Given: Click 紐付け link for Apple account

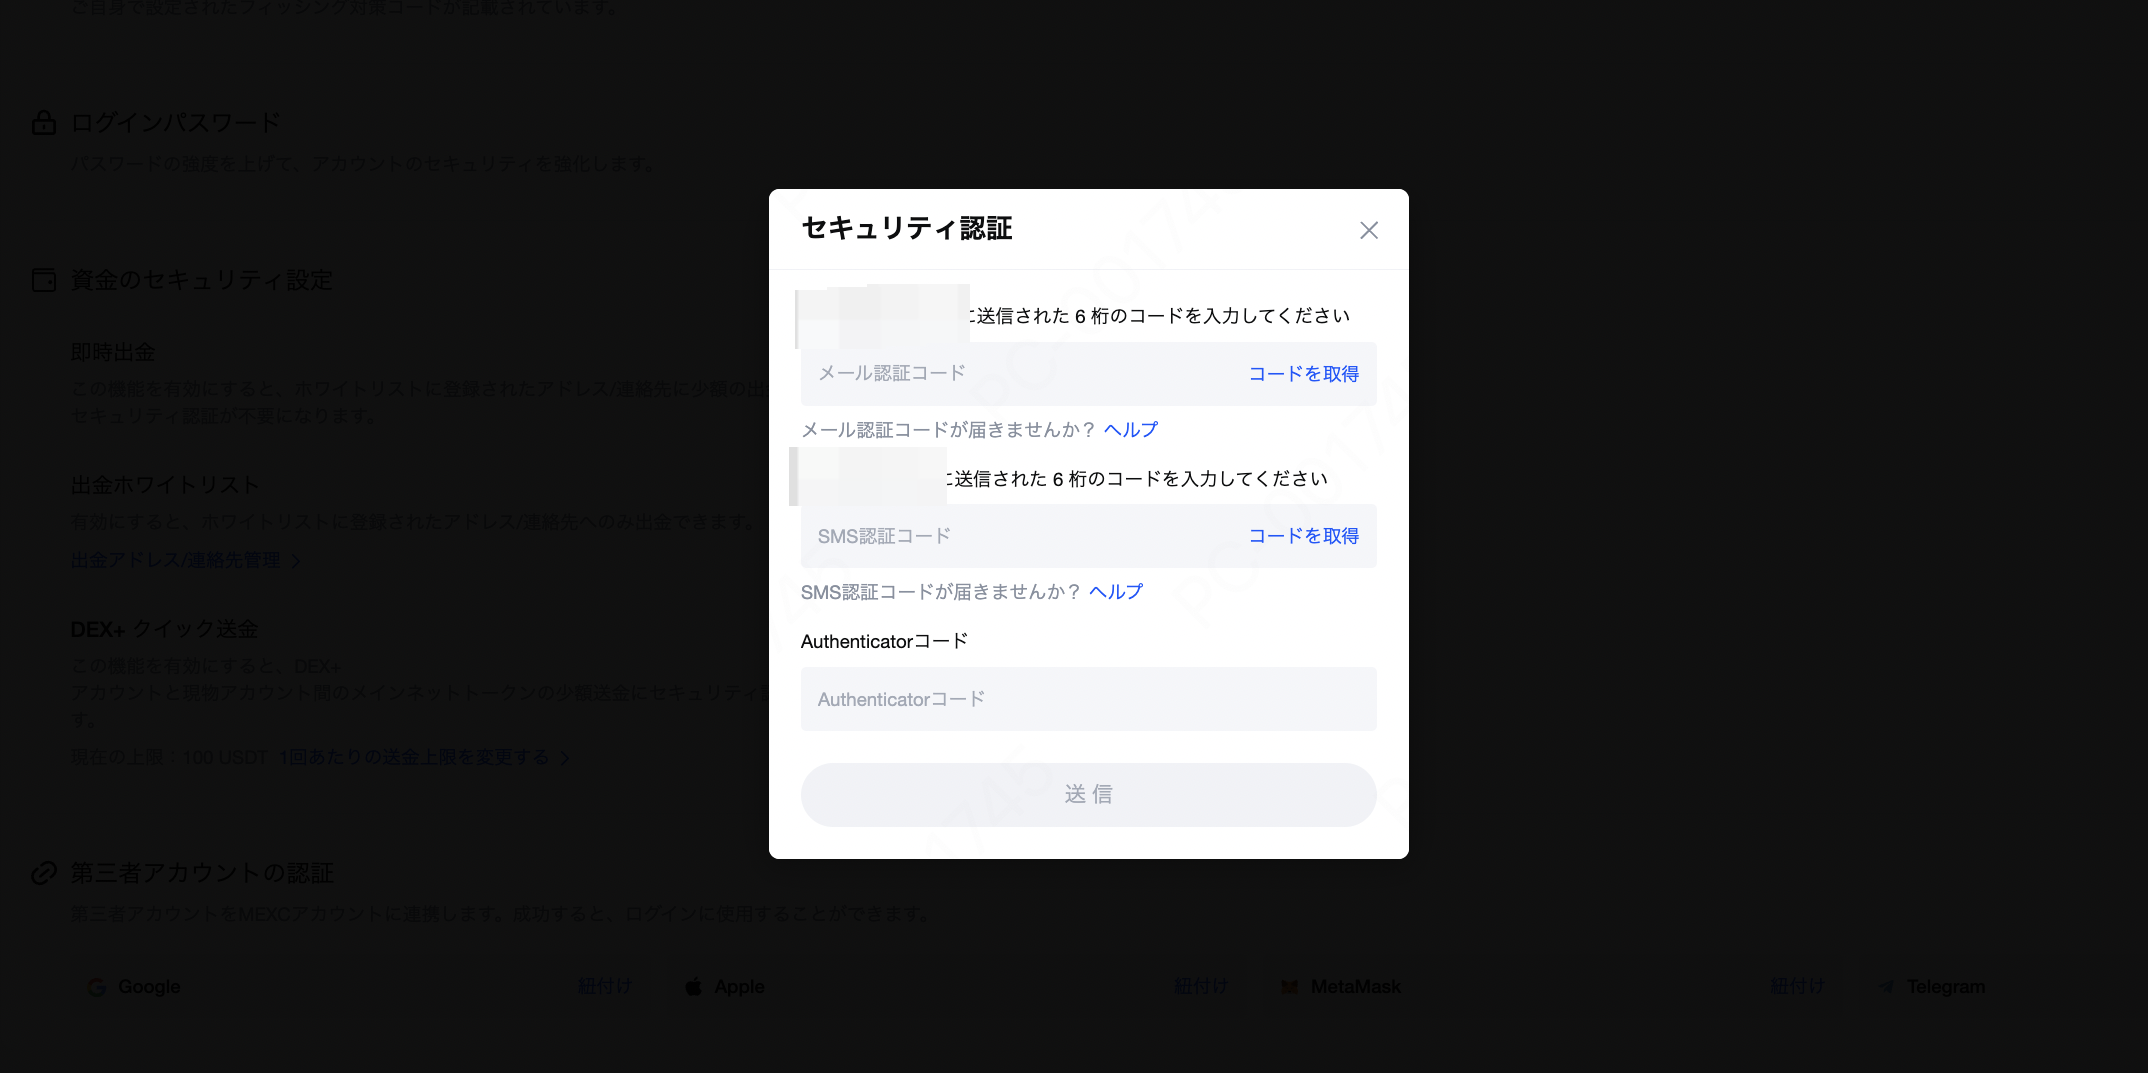Looking at the screenshot, I should [x=1201, y=986].
